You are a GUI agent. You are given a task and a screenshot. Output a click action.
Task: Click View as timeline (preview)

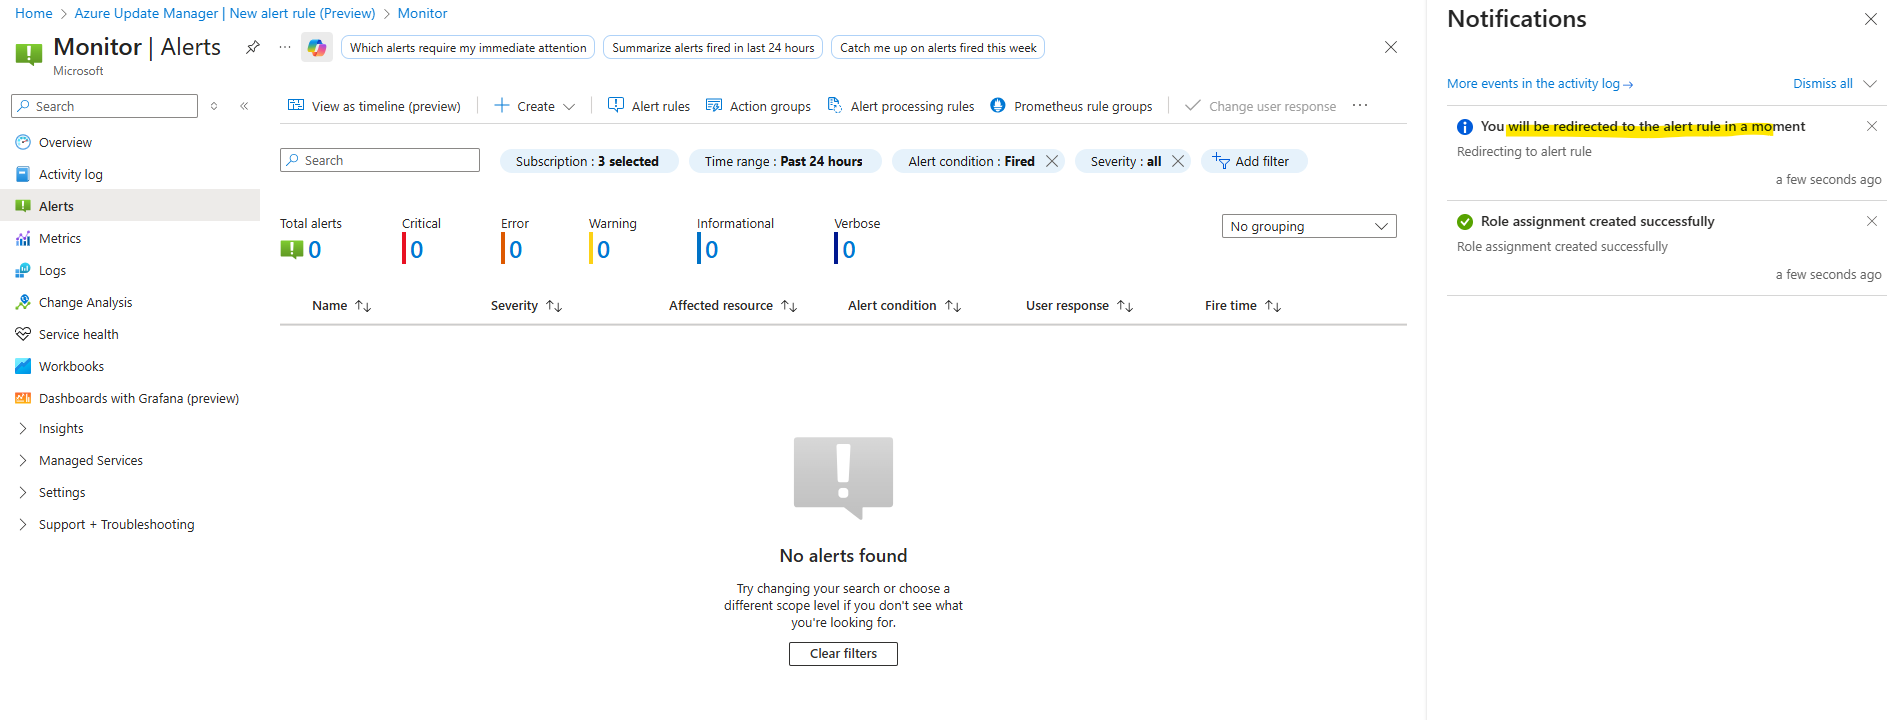(x=374, y=106)
